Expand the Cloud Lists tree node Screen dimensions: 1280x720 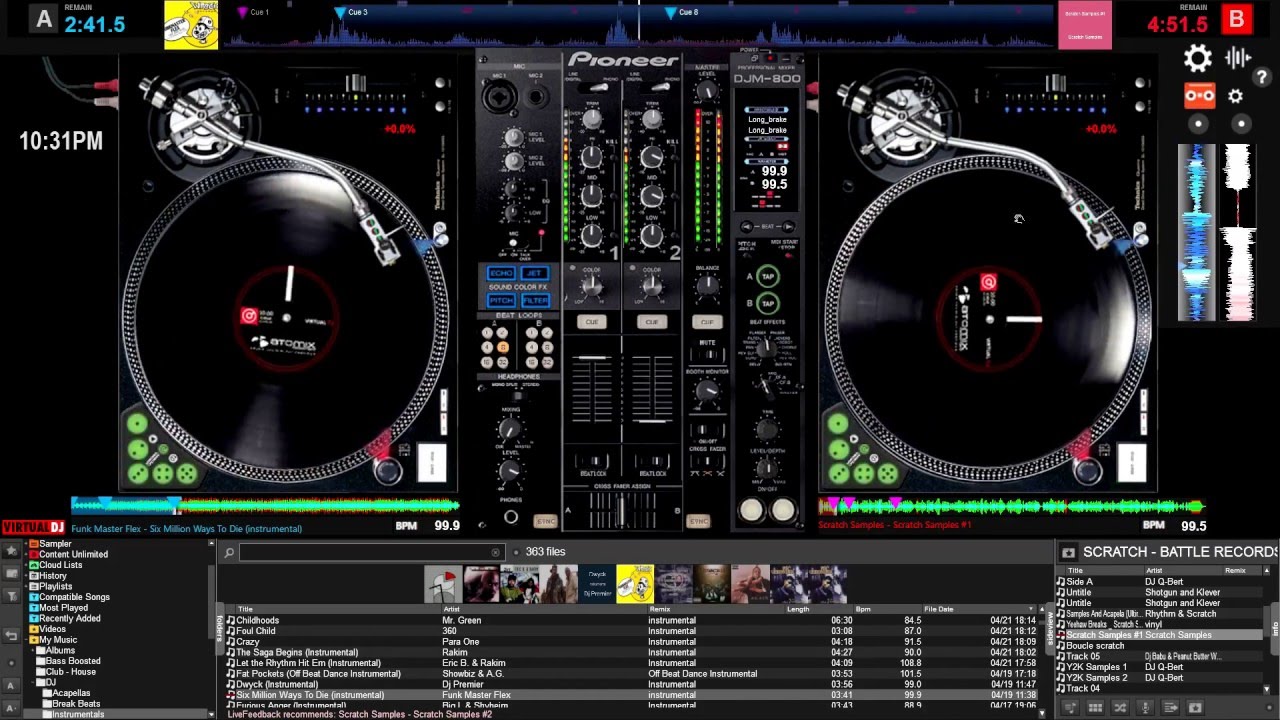tap(26, 565)
